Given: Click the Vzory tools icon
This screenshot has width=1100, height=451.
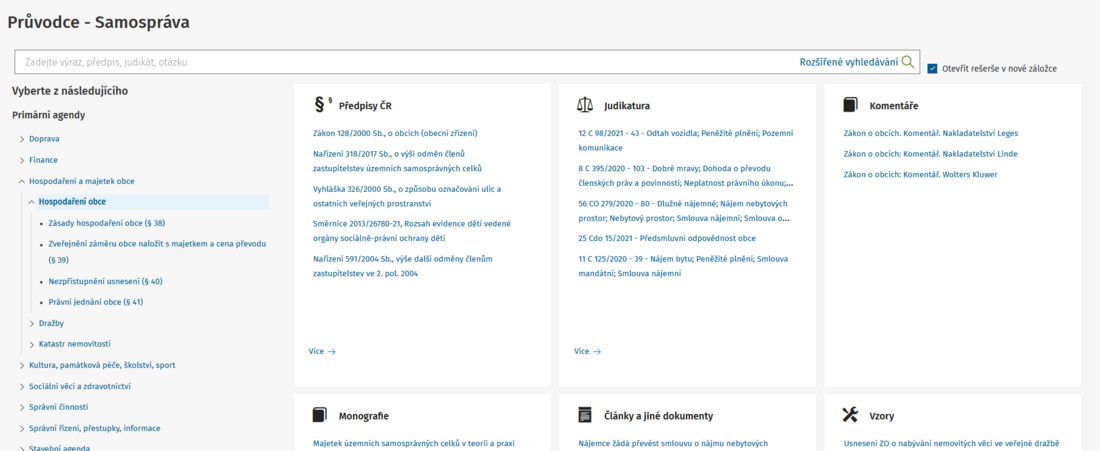Looking at the screenshot, I should point(851,415).
